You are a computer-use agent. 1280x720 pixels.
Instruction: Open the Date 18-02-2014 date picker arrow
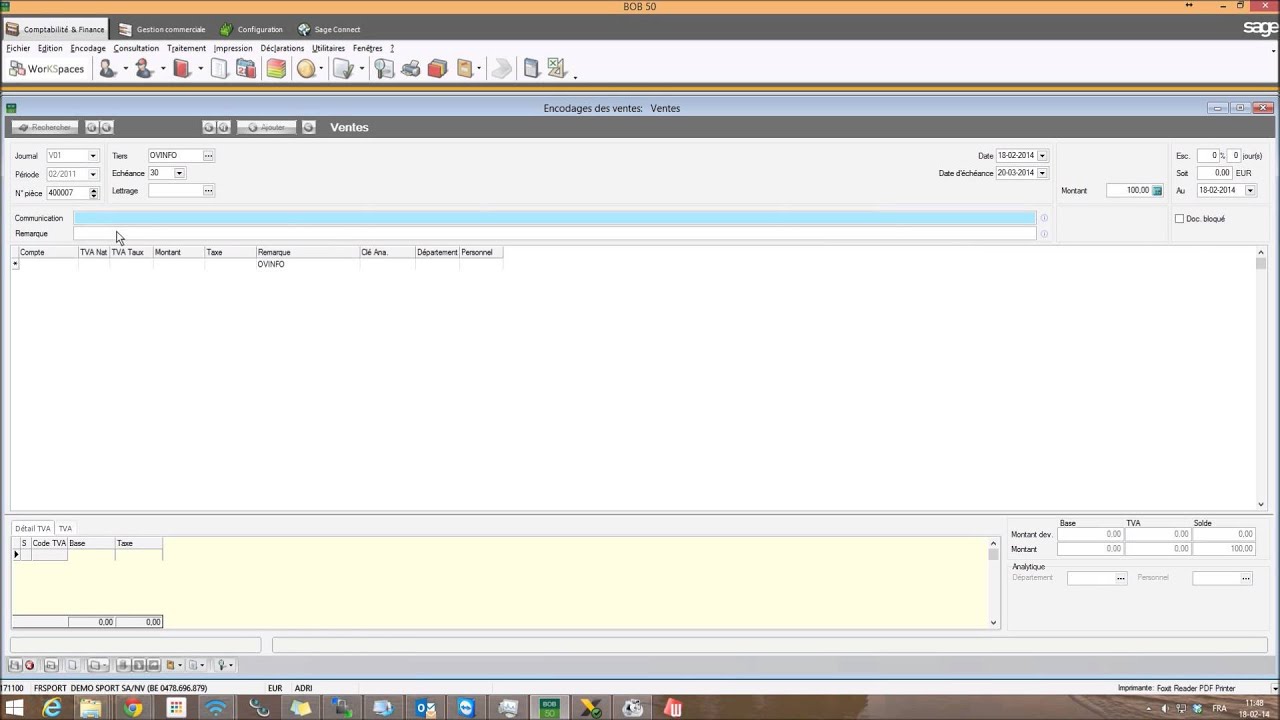tap(1042, 156)
